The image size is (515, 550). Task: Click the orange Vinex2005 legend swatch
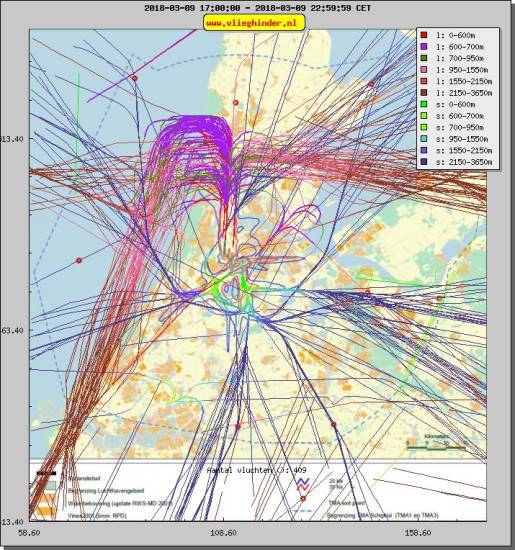46,511
